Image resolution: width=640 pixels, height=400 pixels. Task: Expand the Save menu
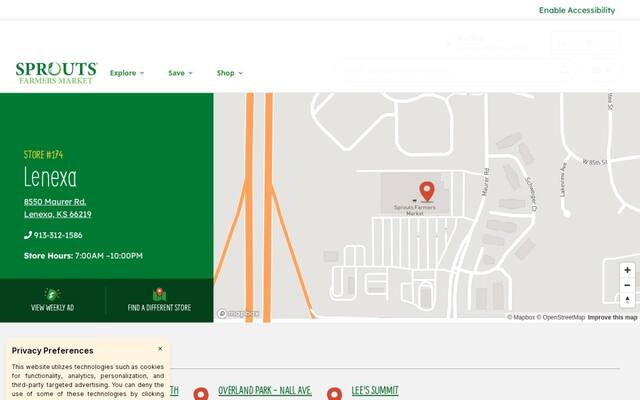(180, 73)
